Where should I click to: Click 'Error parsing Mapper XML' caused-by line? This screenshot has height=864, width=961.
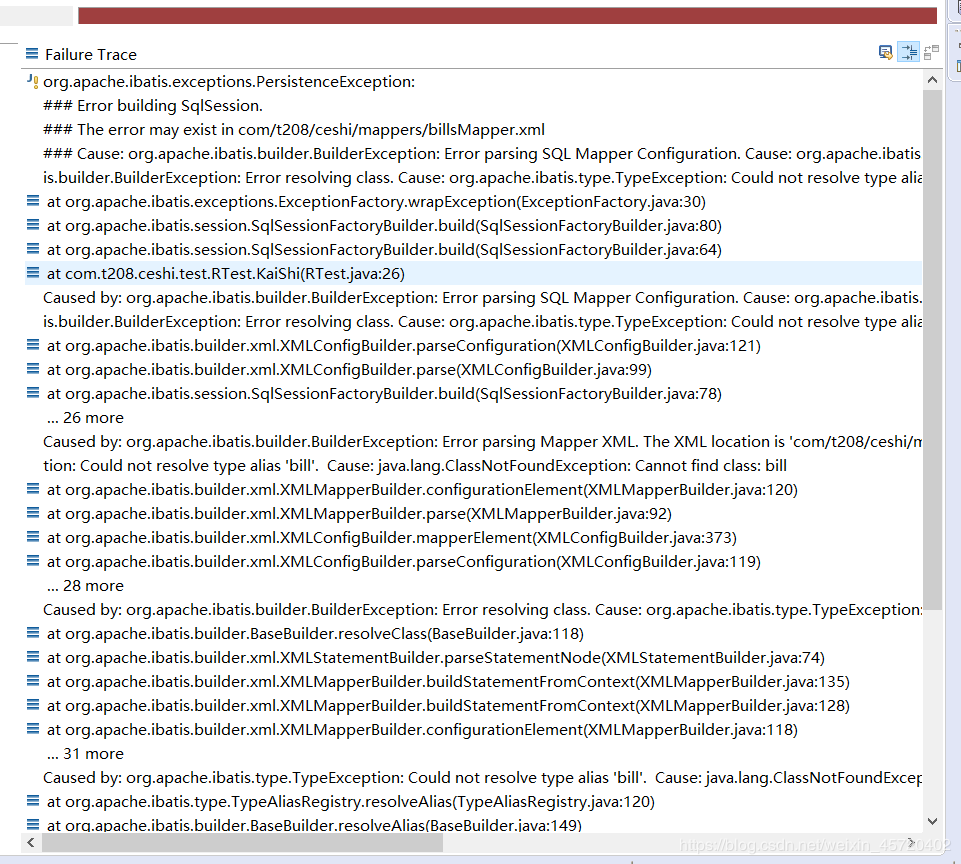tap(482, 442)
